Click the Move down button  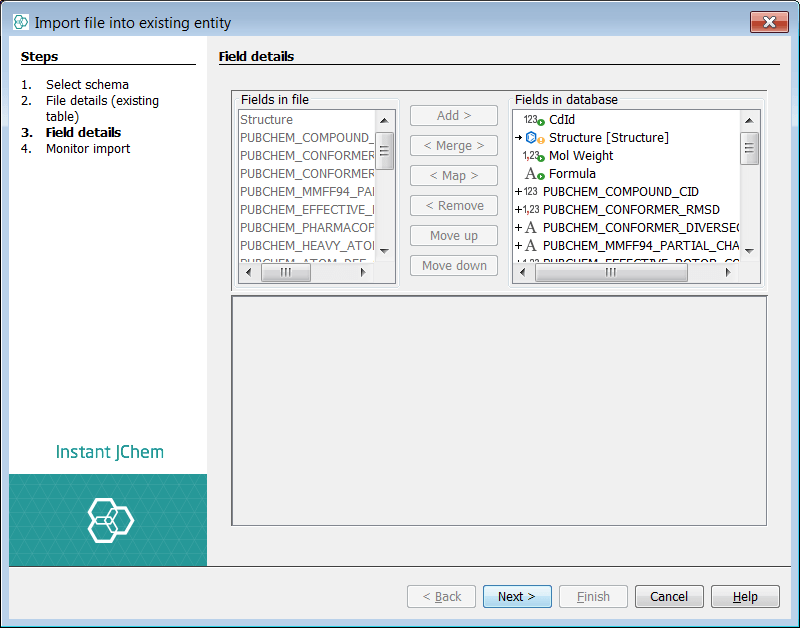click(x=454, y=266)
